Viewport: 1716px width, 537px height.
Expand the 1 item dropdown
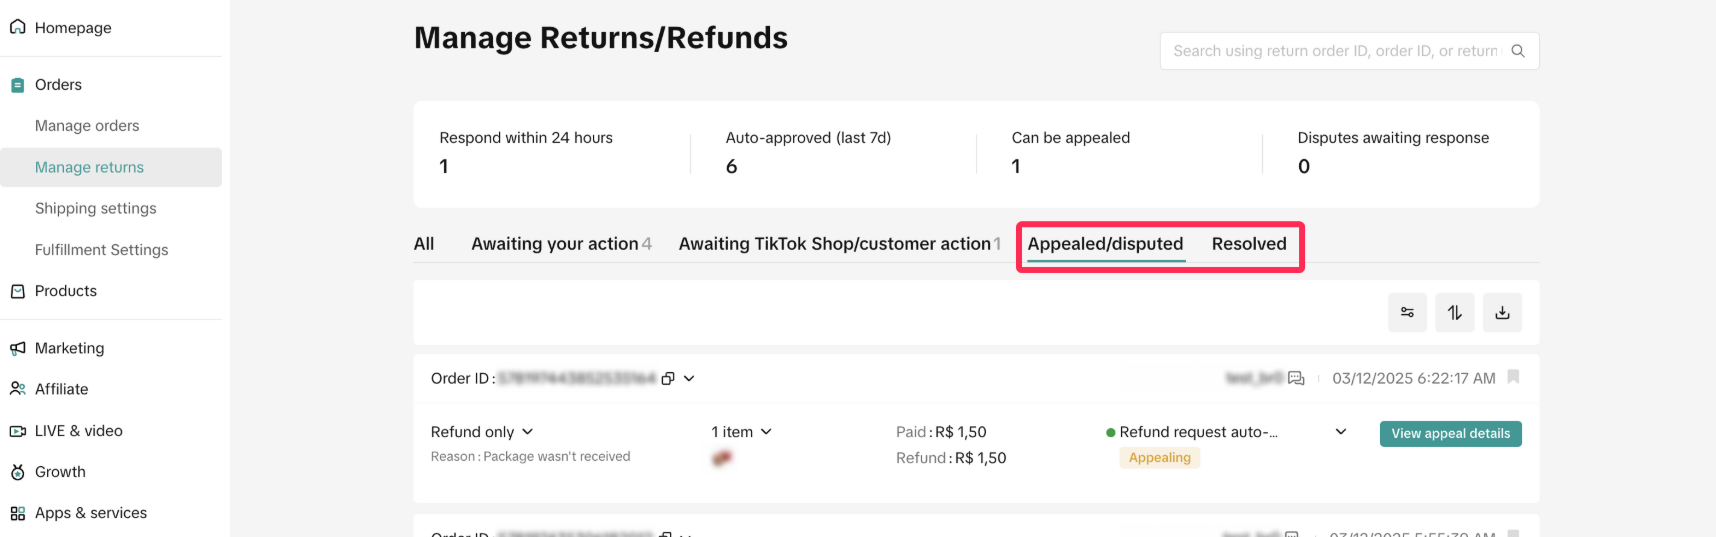(x=766, y=432)
